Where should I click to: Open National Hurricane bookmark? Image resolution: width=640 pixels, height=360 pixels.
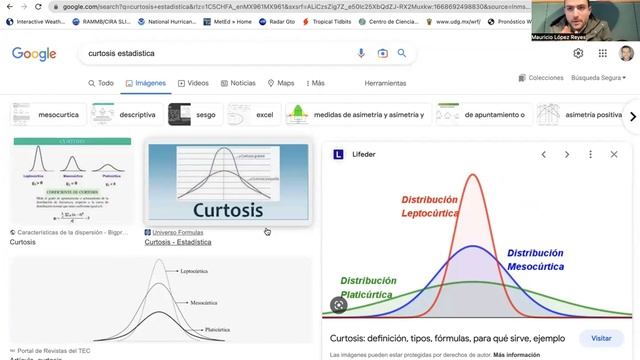click(x=167, y=22)
